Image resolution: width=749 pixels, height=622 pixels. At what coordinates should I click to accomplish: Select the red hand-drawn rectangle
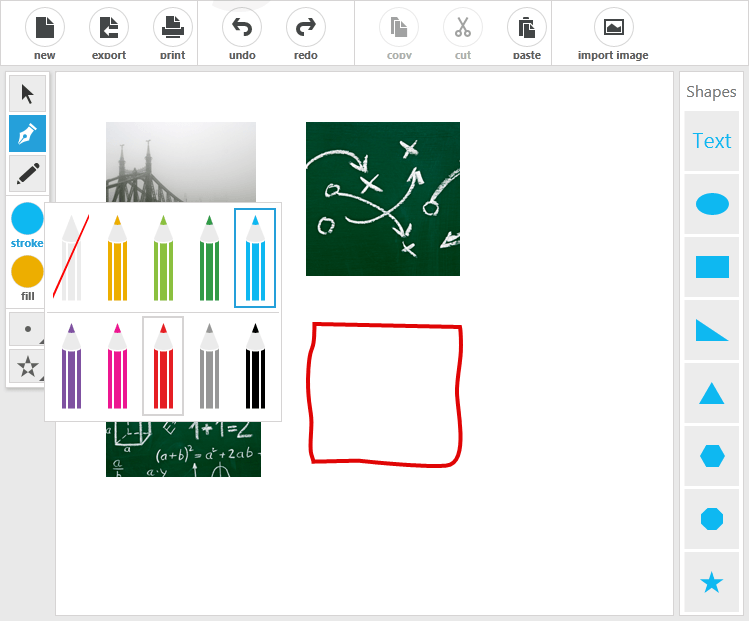click(x=385, y=395)
